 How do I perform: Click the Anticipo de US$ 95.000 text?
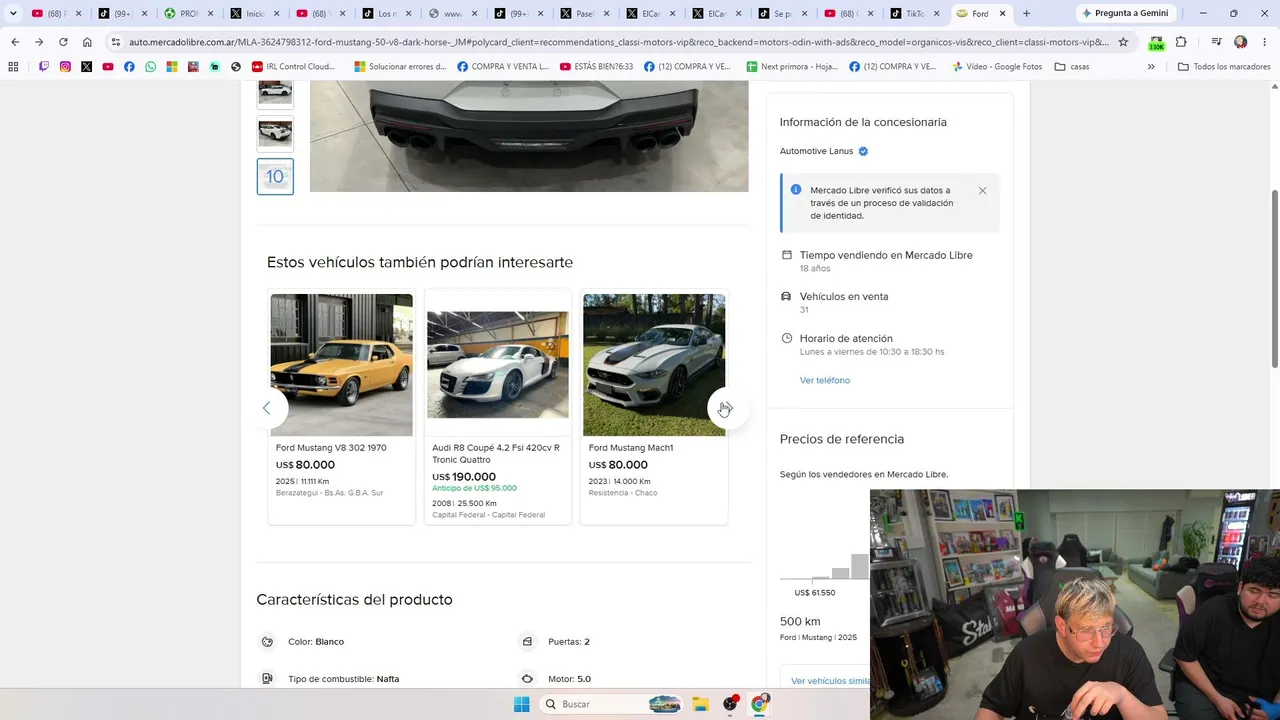[x=474, y=488]
